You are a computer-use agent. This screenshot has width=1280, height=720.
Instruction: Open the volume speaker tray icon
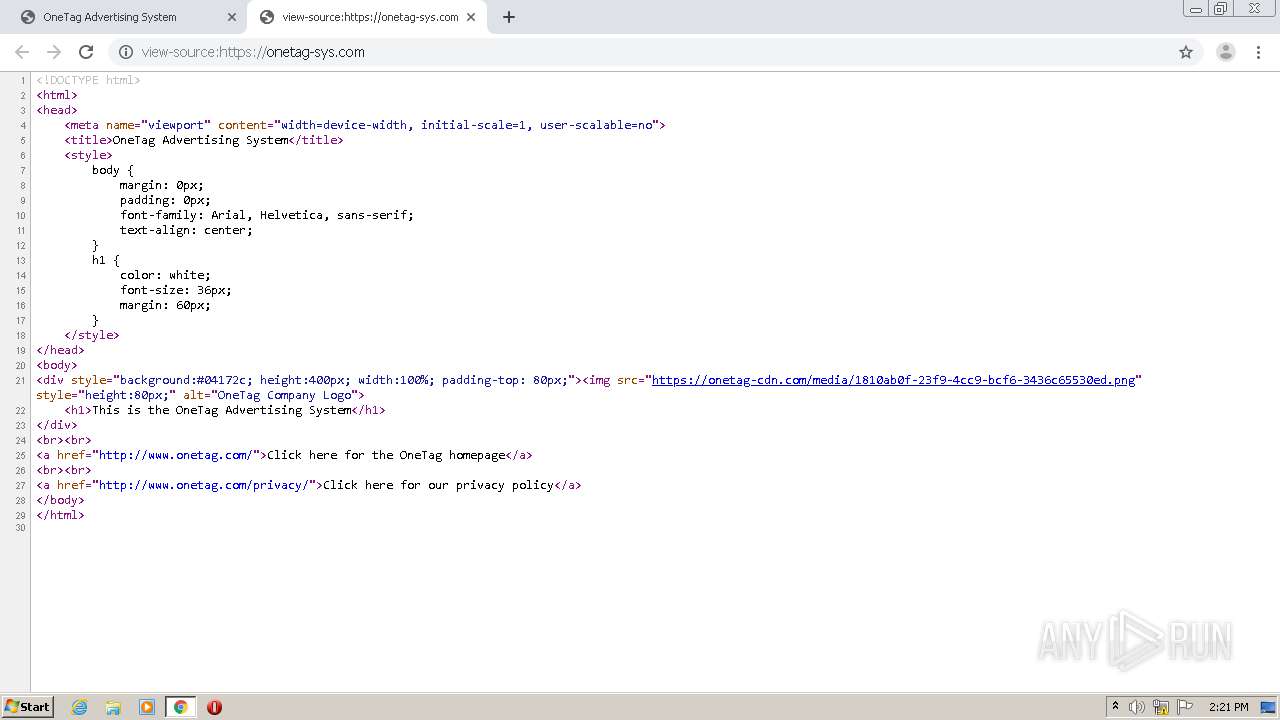[1137, 707]
